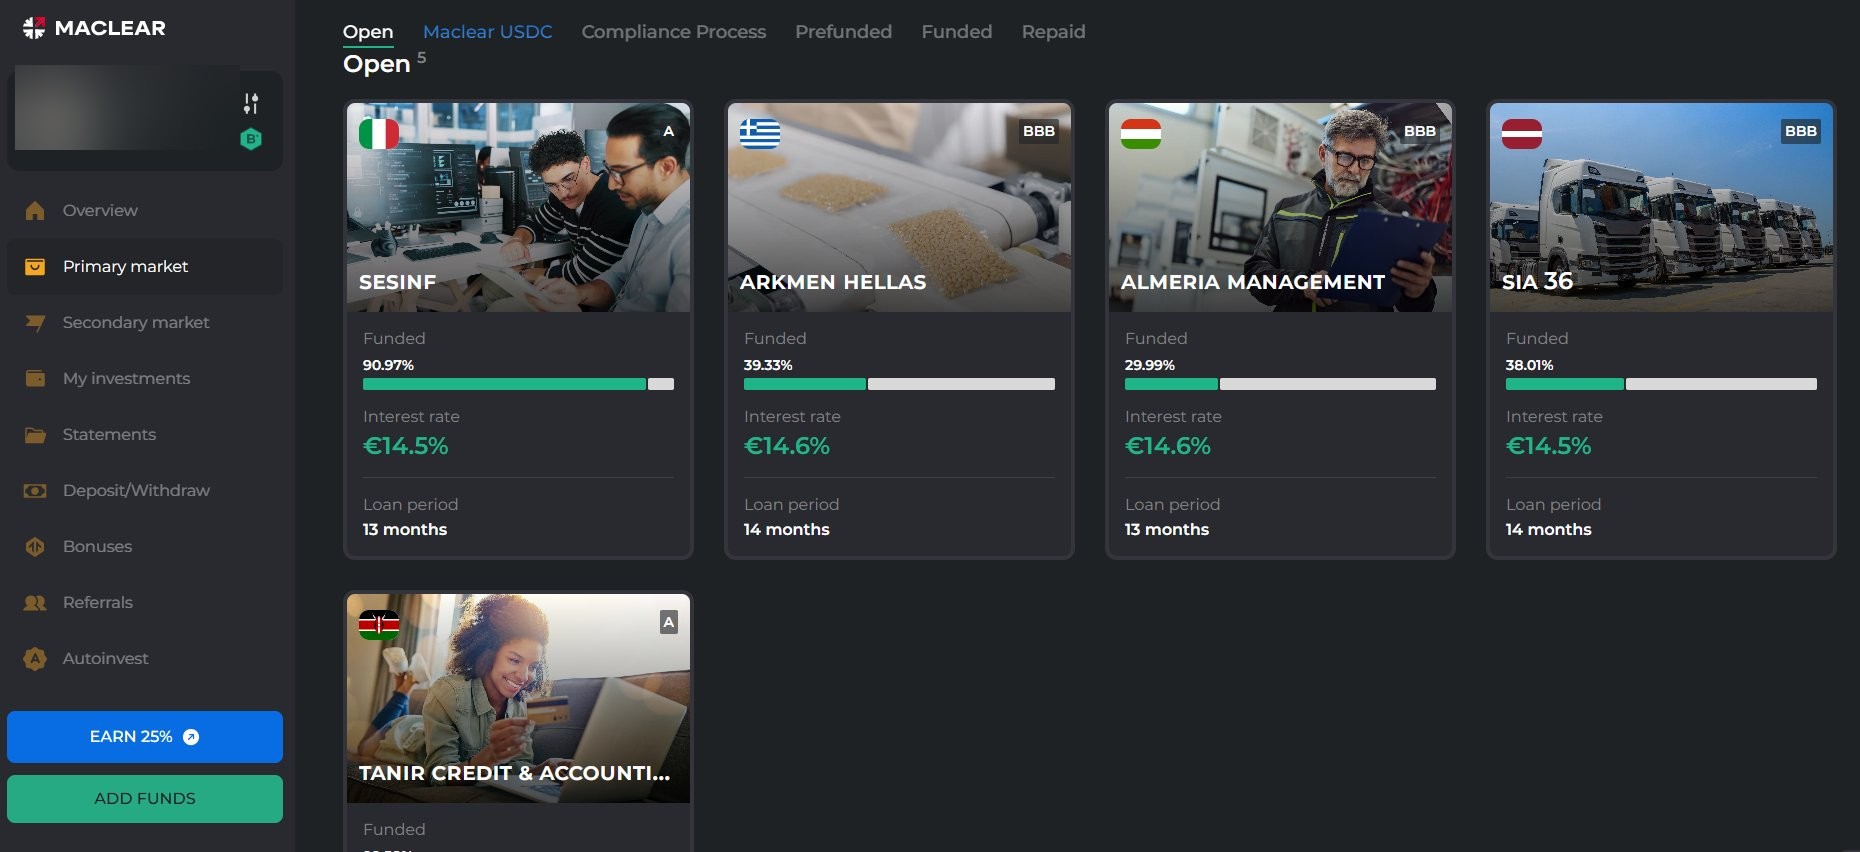Screen dimensions: 1860x852
Task: Click the Primary market icon
Action: [35, 266]
